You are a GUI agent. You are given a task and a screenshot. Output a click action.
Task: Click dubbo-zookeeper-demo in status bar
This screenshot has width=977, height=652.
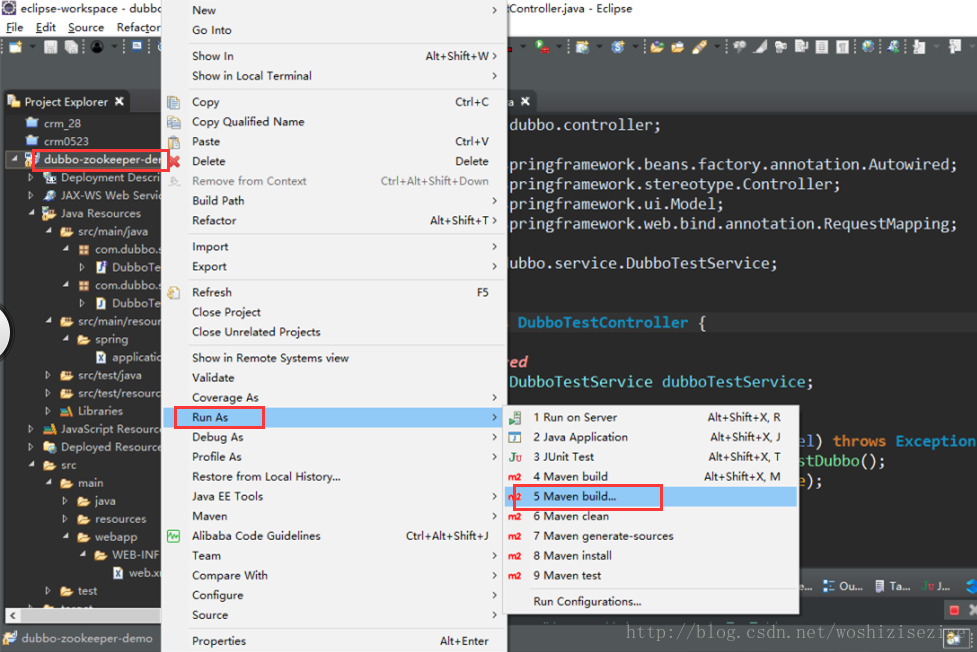click(x=87, y=638)
